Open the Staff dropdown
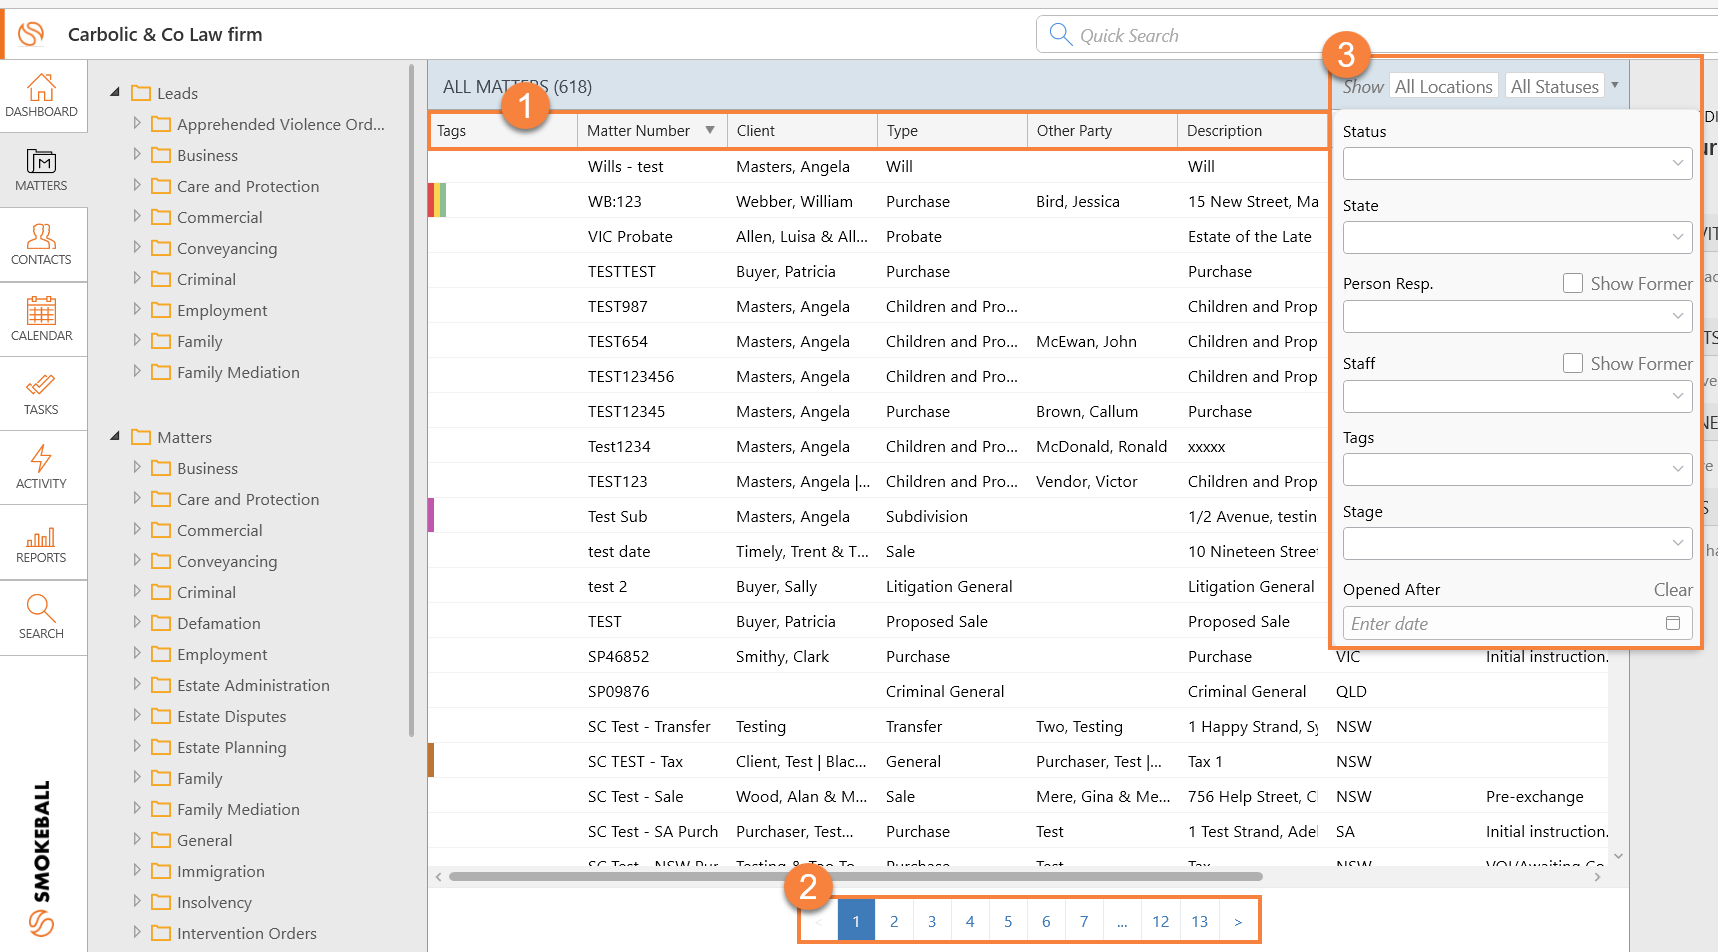The height and width of the screenshot is (952, 1718). [x=1517, y=396]
